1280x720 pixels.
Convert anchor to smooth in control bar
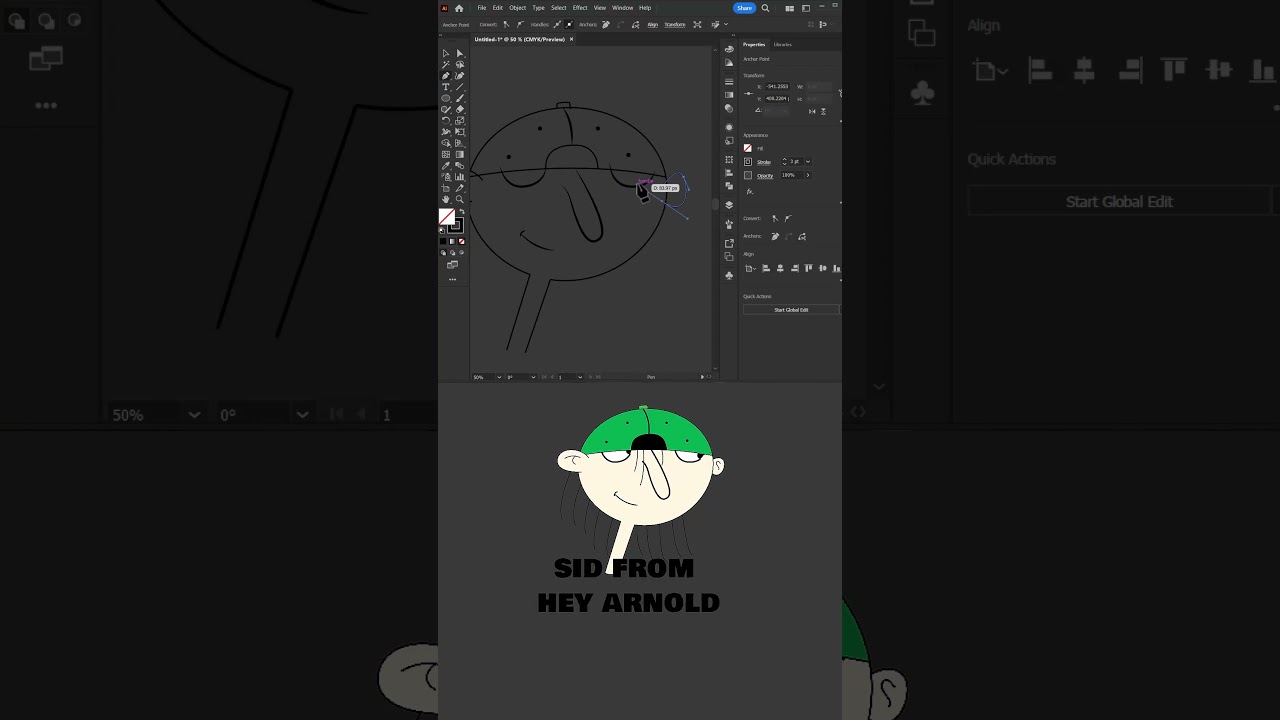pos(520,24)
